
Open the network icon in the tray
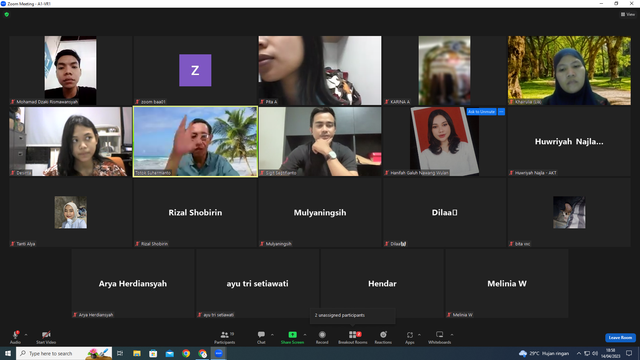(x=587, y=353)
